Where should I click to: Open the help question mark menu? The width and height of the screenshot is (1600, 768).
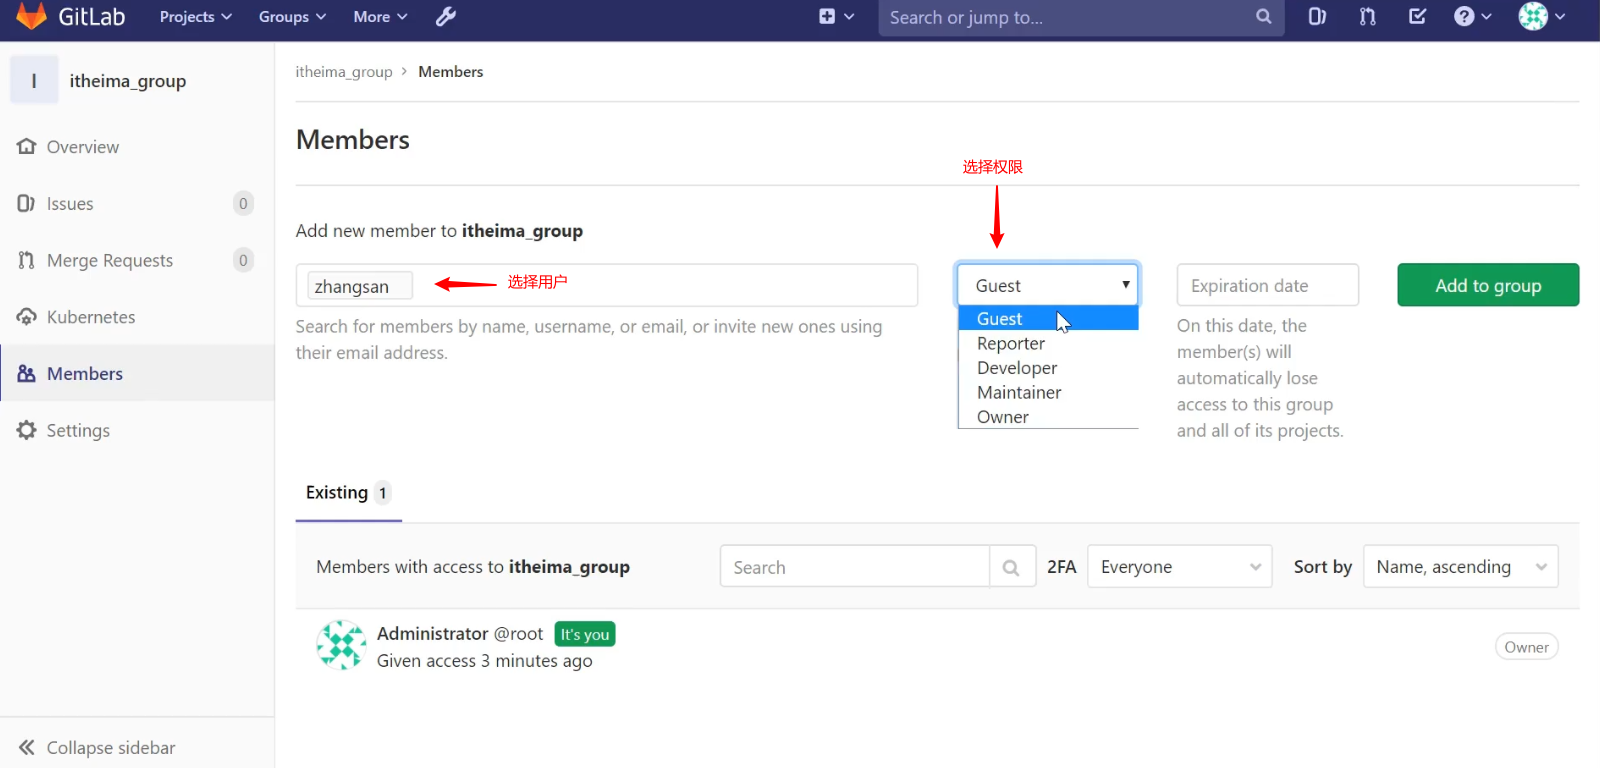tap(1472, 16)
